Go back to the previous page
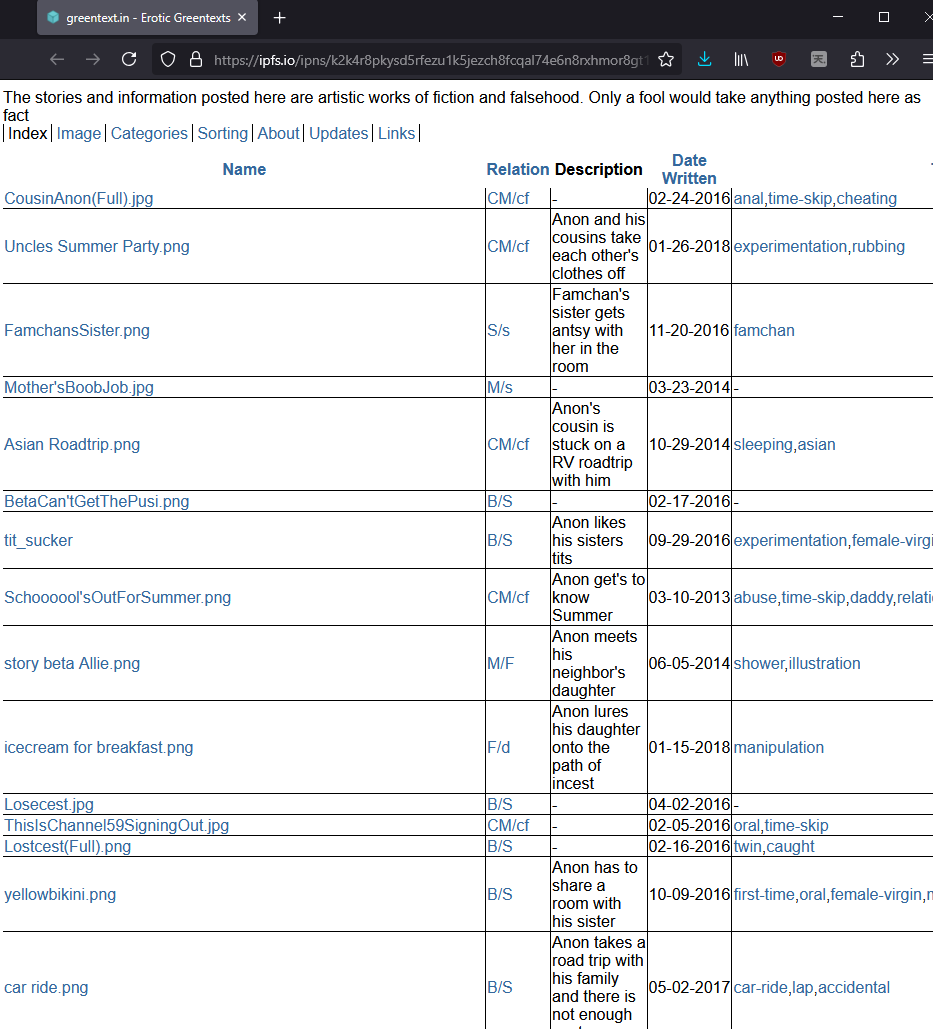 pos(57,60)
